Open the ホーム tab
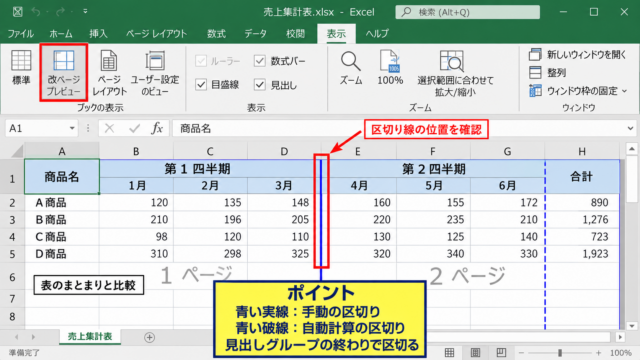Image resolution: width=640 pixels, height=360 pixels. [61, 33]
